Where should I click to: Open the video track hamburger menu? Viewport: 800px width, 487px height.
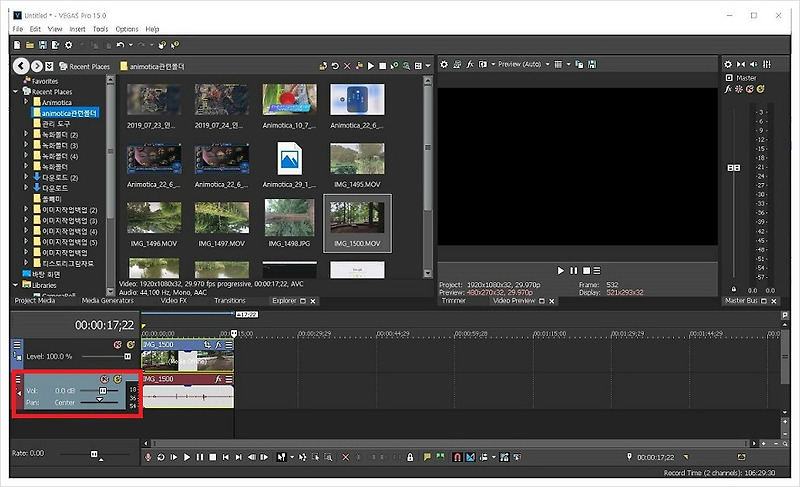(x=17, y=345)
